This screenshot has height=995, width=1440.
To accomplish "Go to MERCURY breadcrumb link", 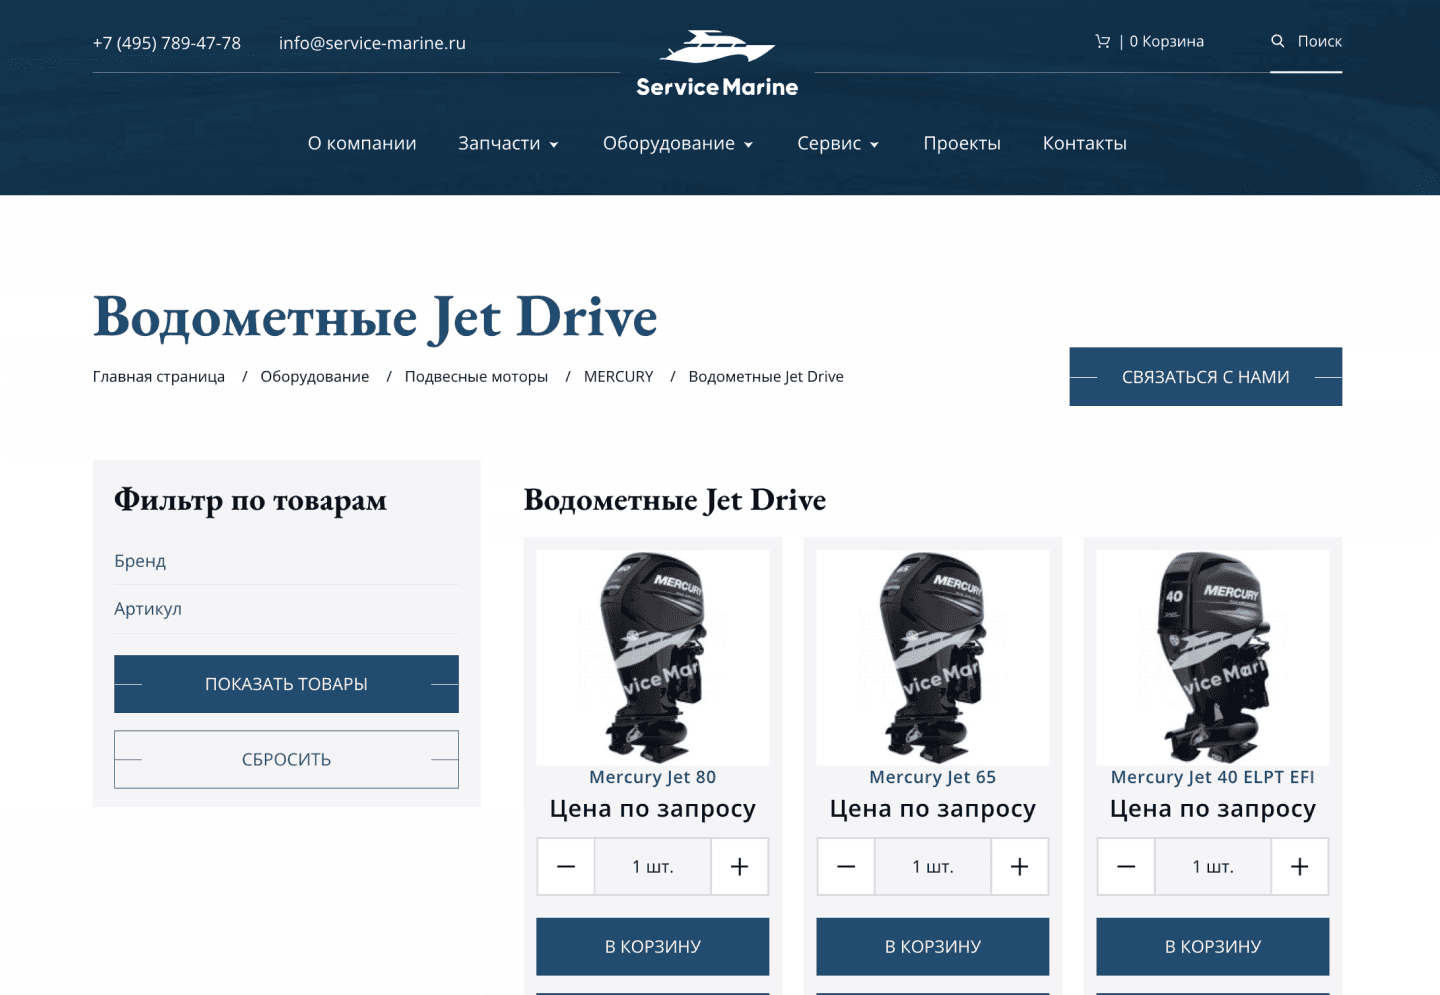I will pos(618,376).
